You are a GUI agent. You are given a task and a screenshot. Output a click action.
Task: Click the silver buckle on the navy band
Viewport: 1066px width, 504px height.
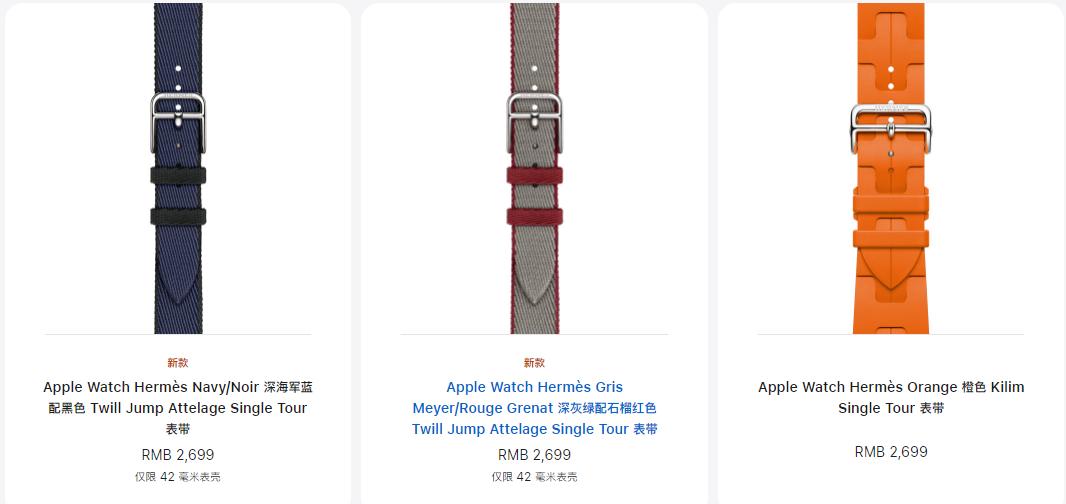tap(178, 121)
